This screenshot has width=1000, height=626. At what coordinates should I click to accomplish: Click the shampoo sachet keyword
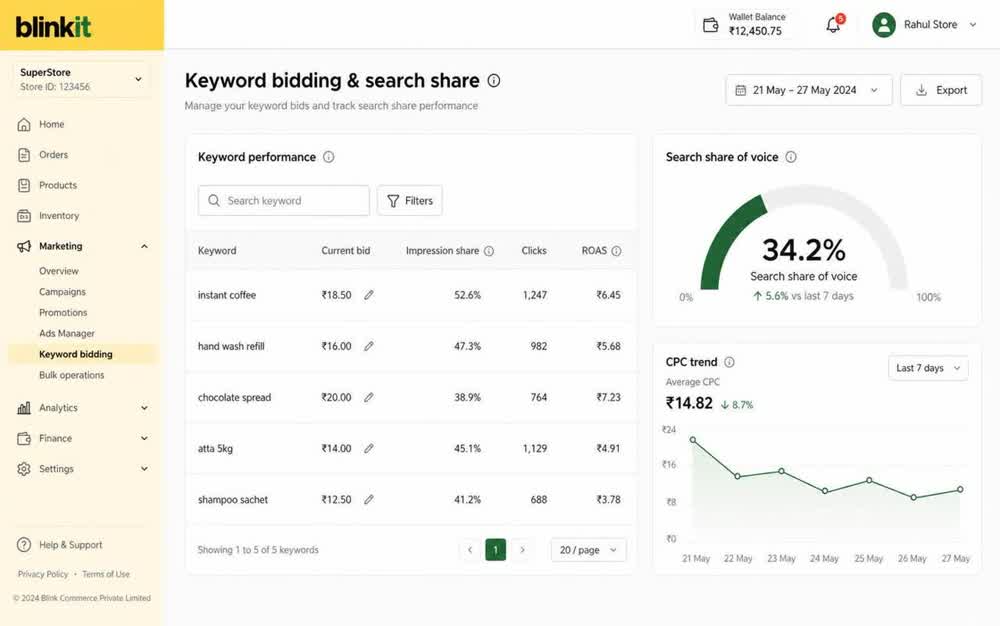point(233,500)
